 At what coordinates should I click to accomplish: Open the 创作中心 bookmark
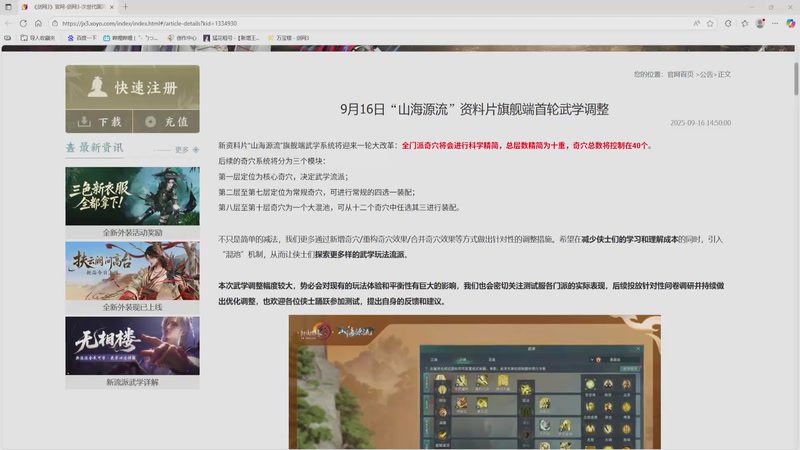(182, 38)
